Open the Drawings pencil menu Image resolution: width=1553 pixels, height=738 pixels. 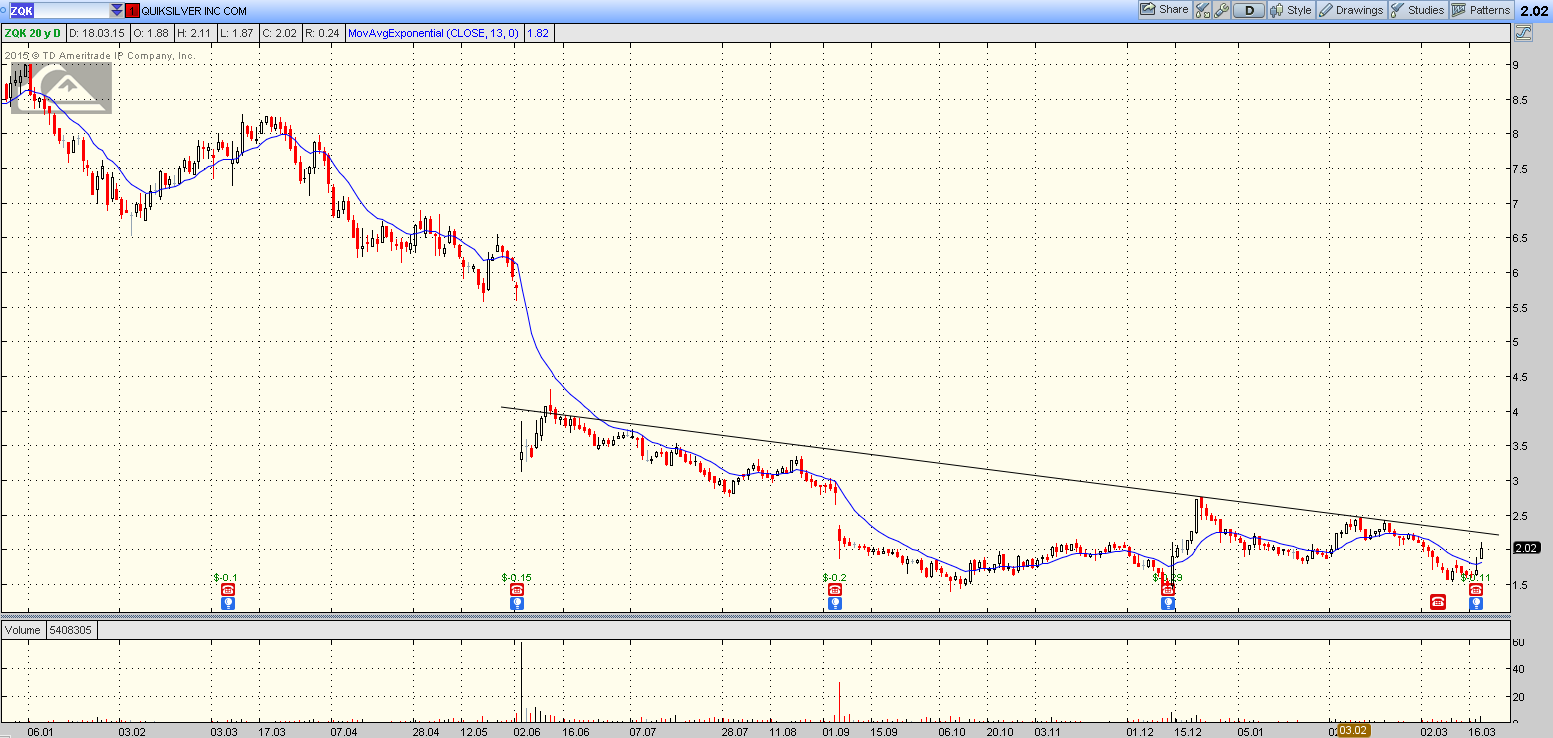pos(1351,10)
